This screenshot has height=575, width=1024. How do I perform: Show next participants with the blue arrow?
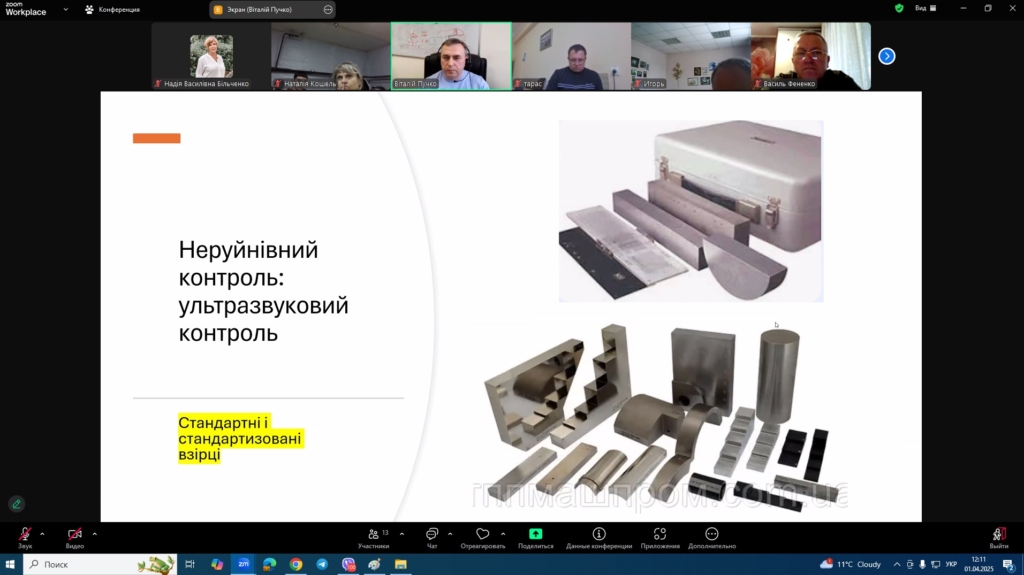[x=886, y=56]
